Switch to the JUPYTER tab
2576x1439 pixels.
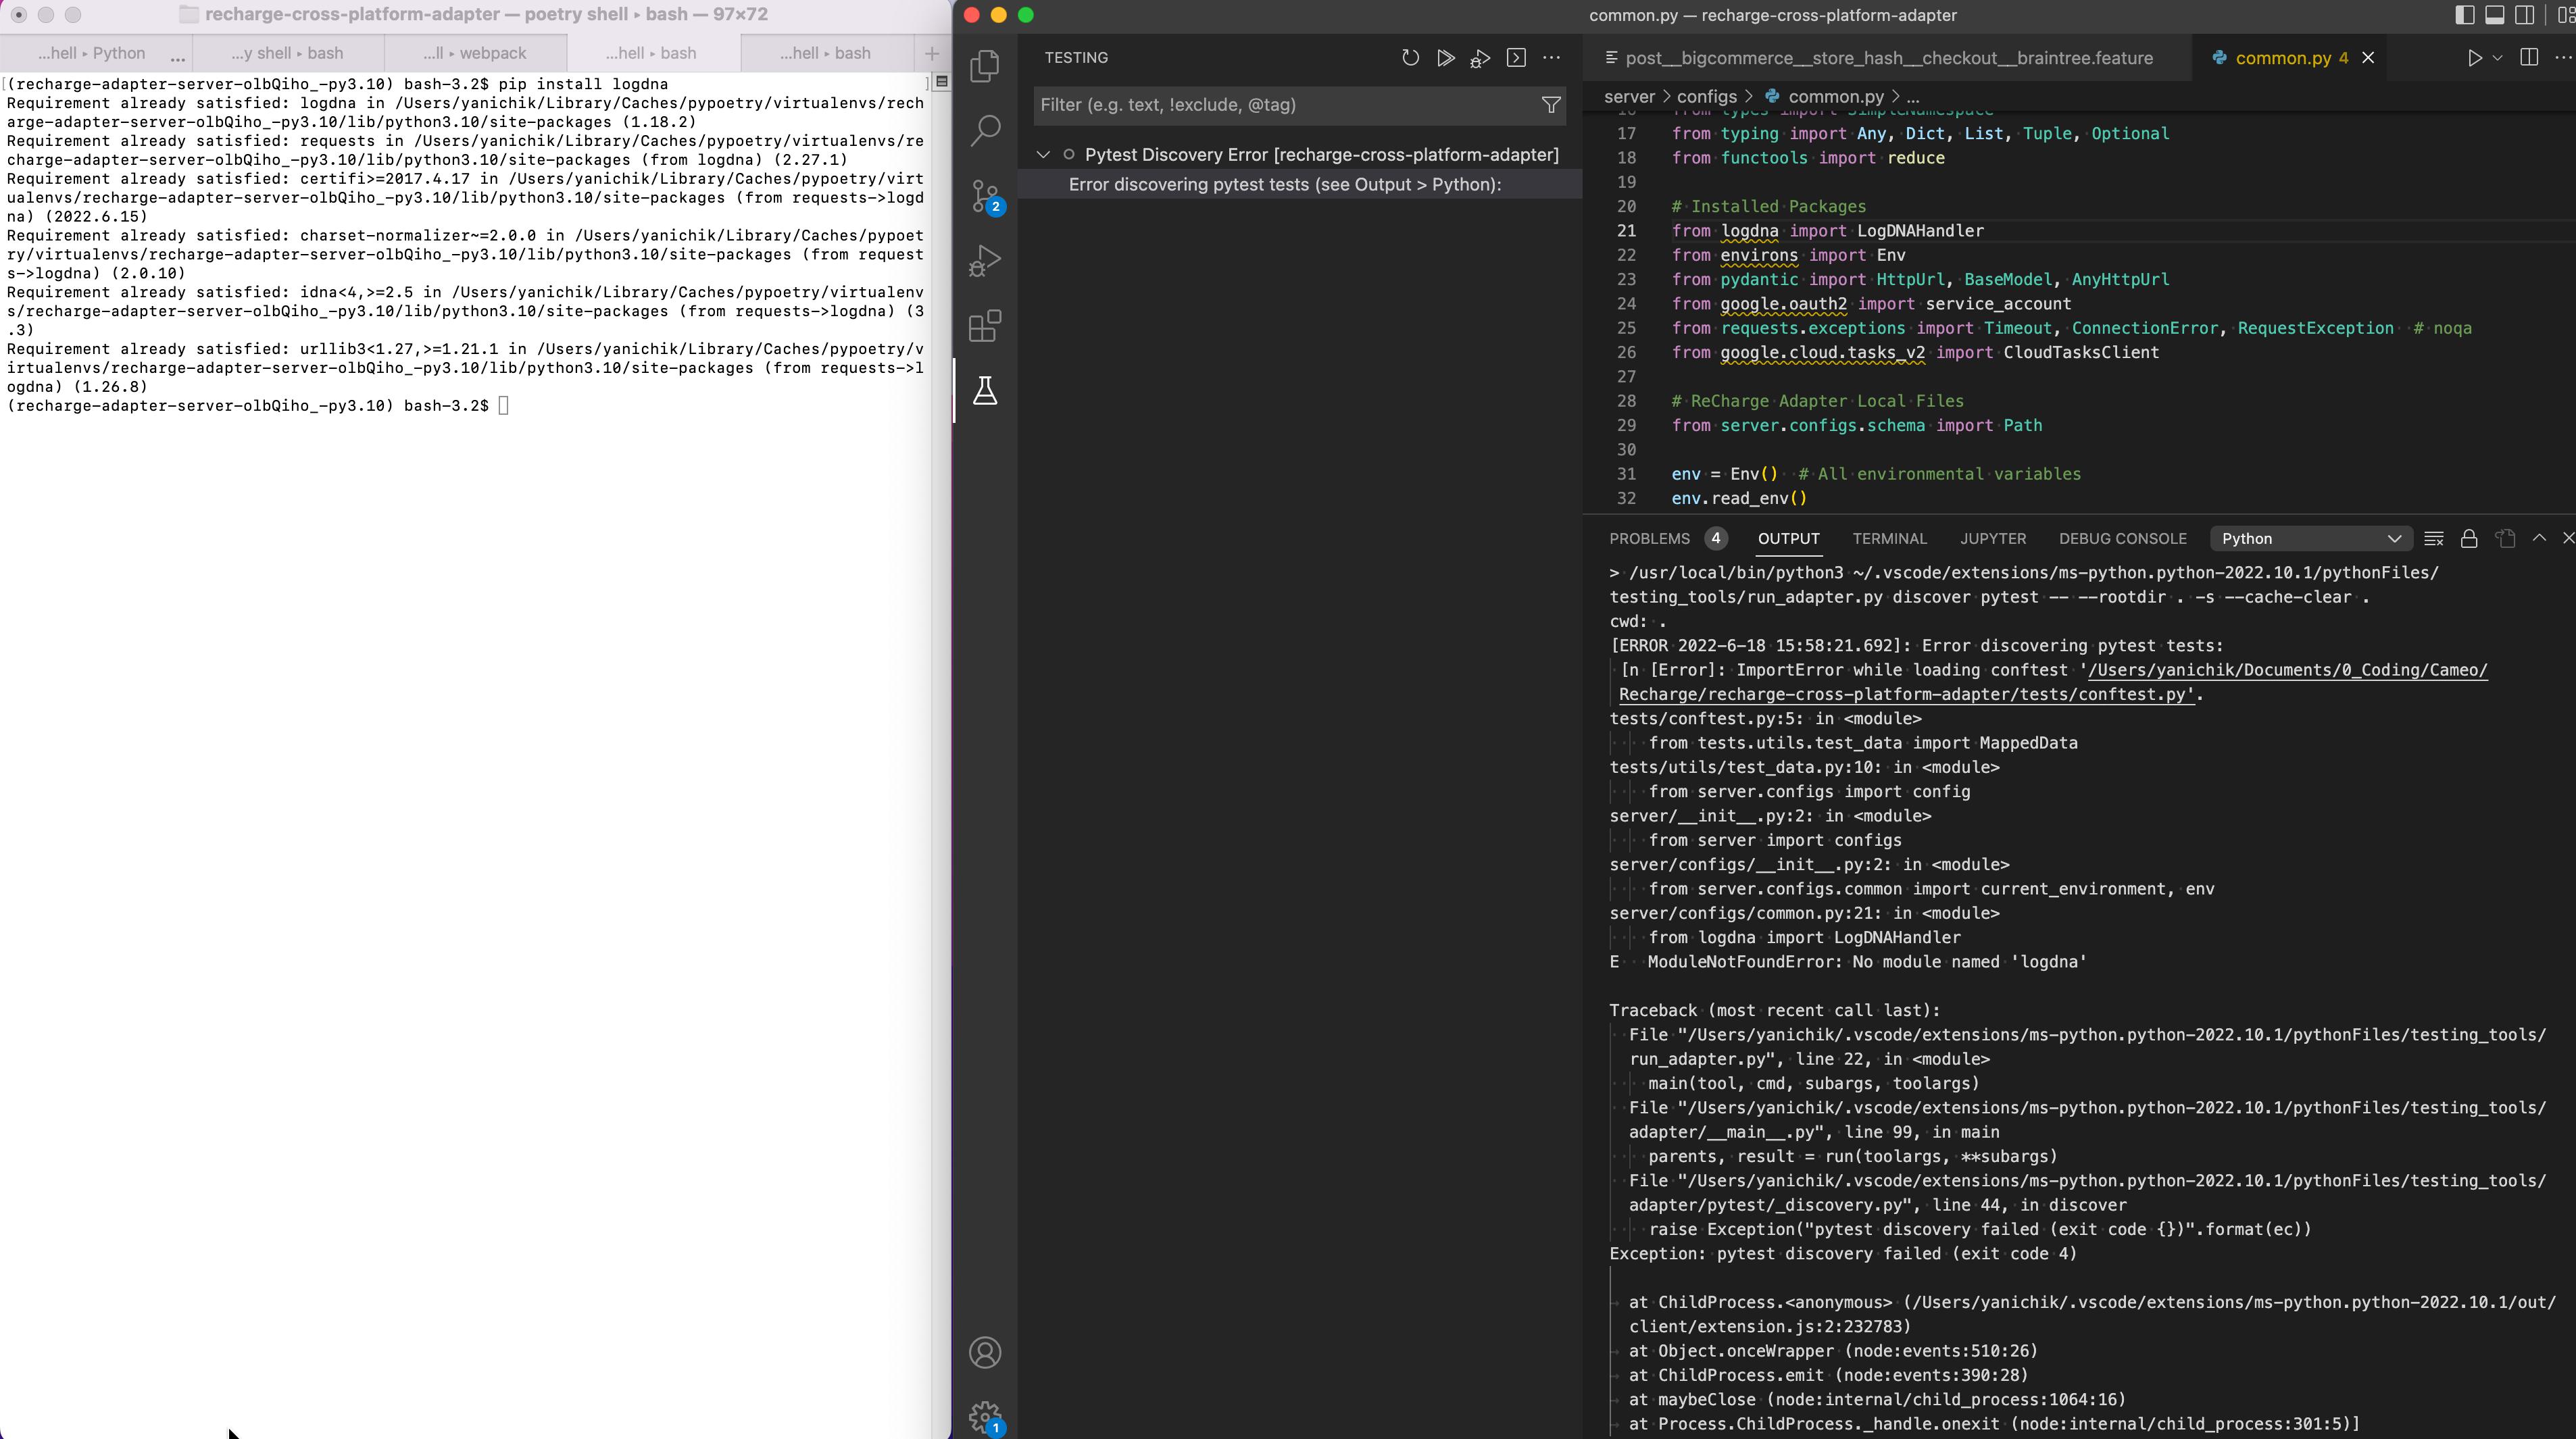pos(1992,539)
